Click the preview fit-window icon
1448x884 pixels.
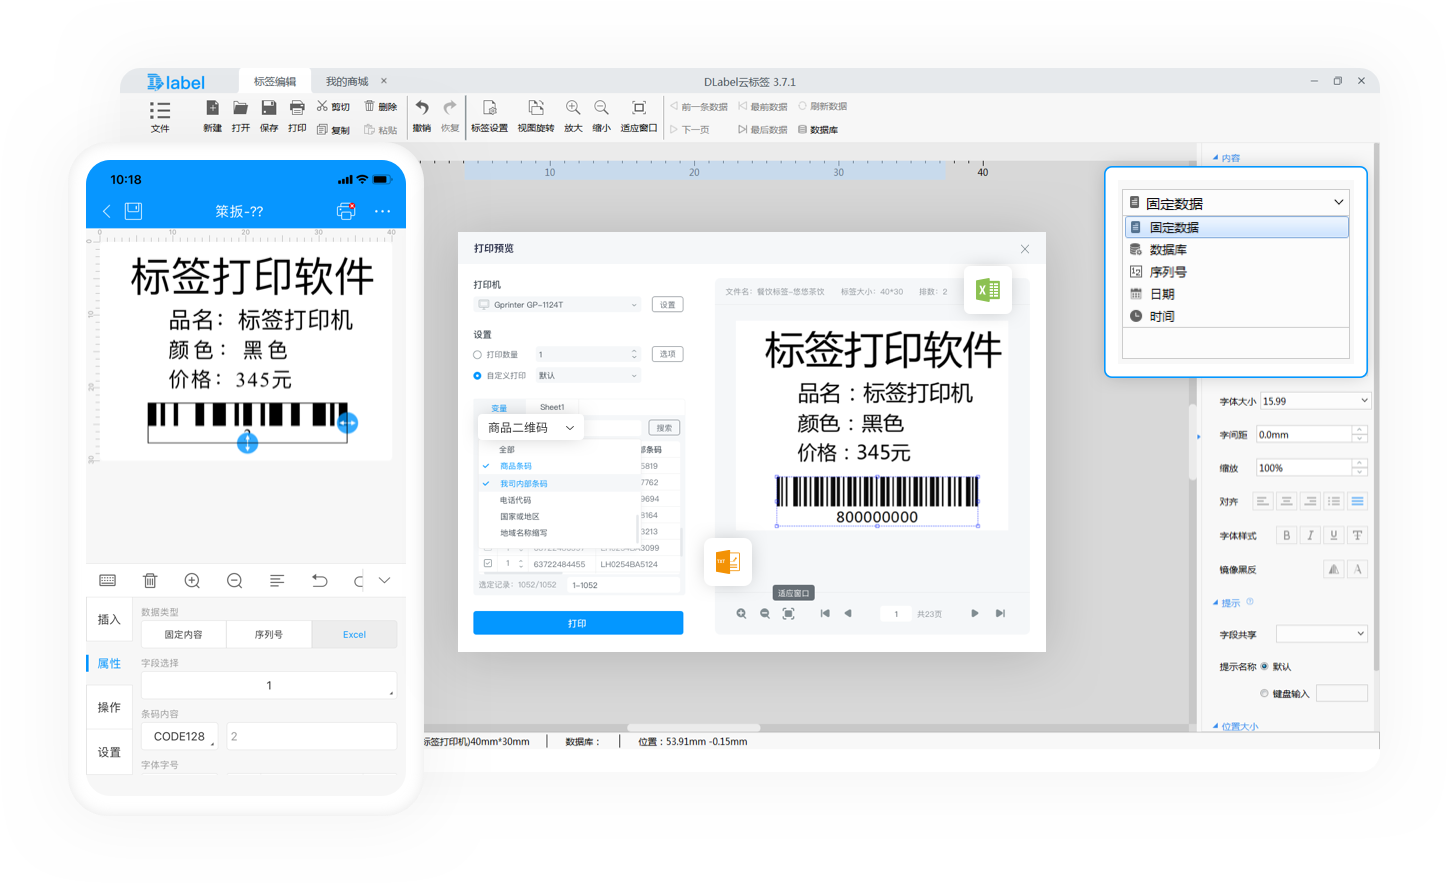point(789,614)
